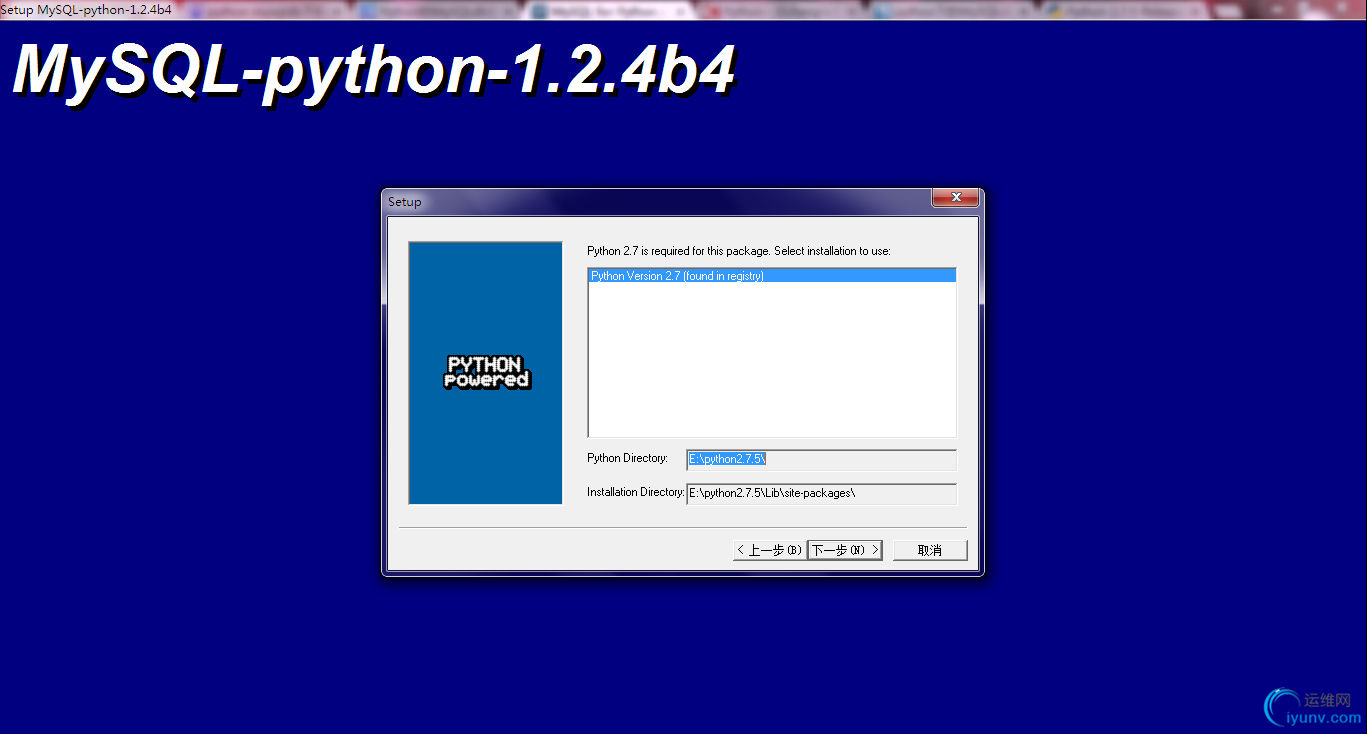This screenshot has width=1367, height=734.
Task: Click the 'Python Directory:' label
Action: (x=627, y=458)
